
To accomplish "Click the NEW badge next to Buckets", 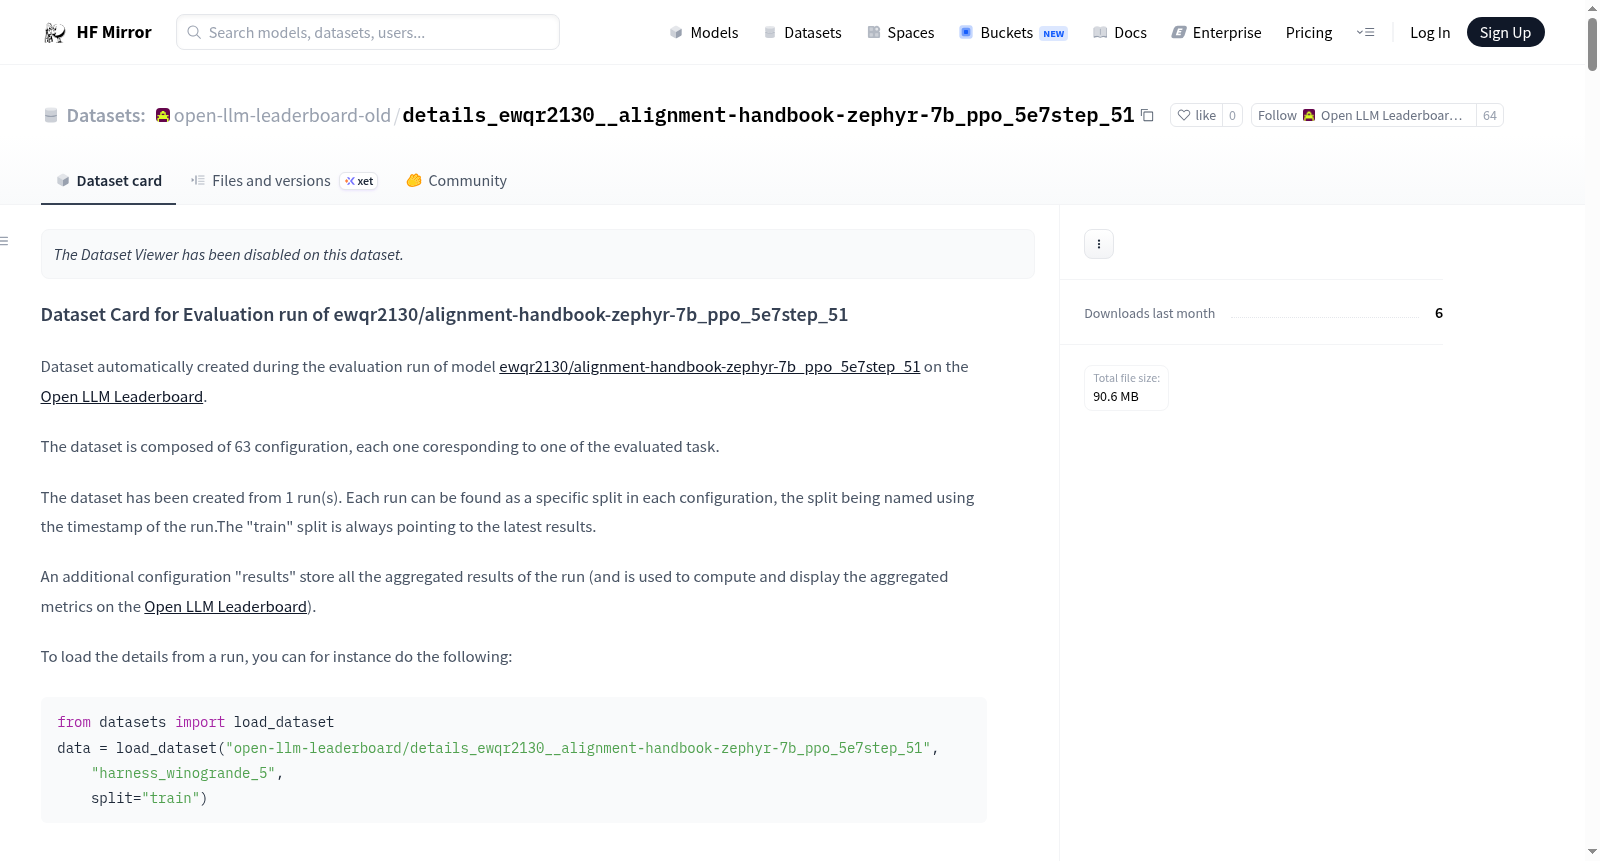I will click(1054, 34).
